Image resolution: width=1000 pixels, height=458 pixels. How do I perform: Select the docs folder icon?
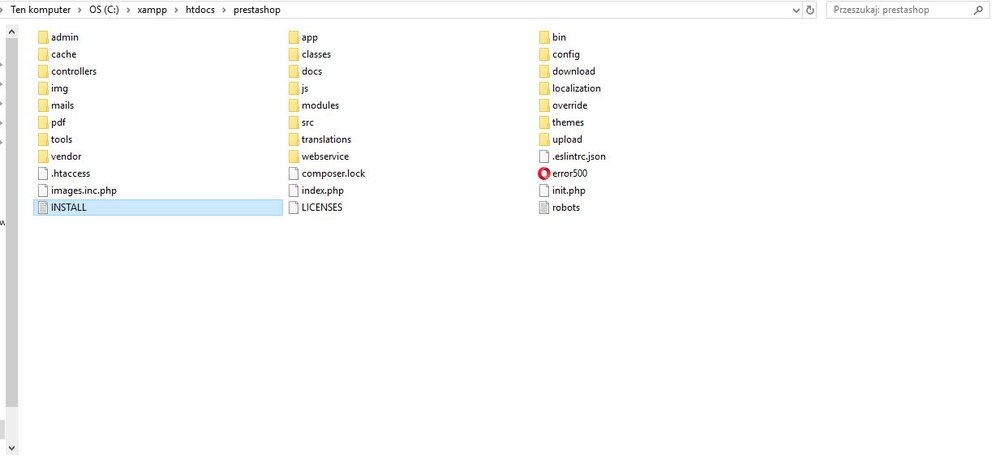point(293,71)
